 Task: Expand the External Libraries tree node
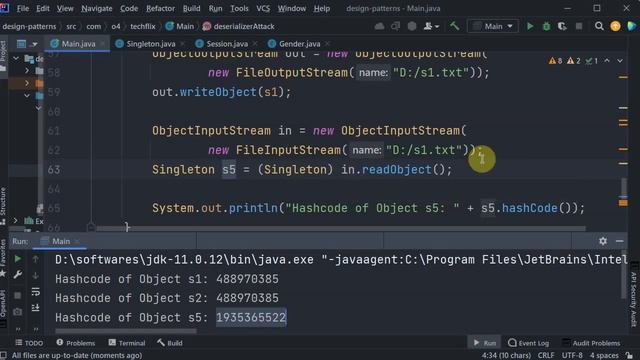click(x=16, y=221)
